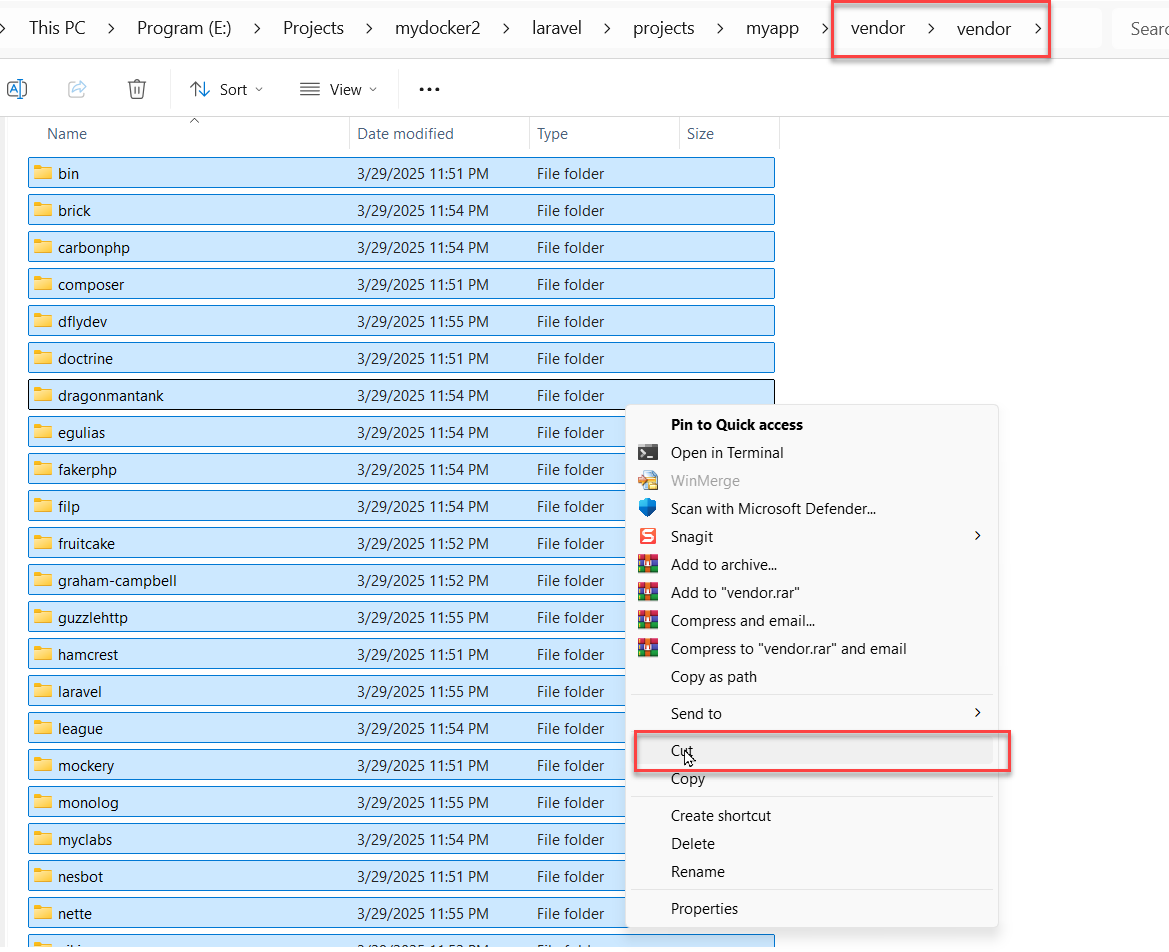Click the Search box
The height and width of the screenshot is (952, 1169).
pyautogui.click(x=1141, y=28)
